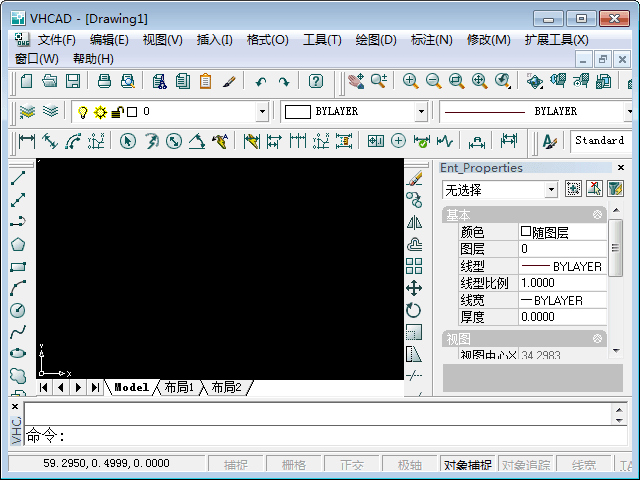Select the Polygon drawing tool
640x480 pixels.
click(17, 245)
